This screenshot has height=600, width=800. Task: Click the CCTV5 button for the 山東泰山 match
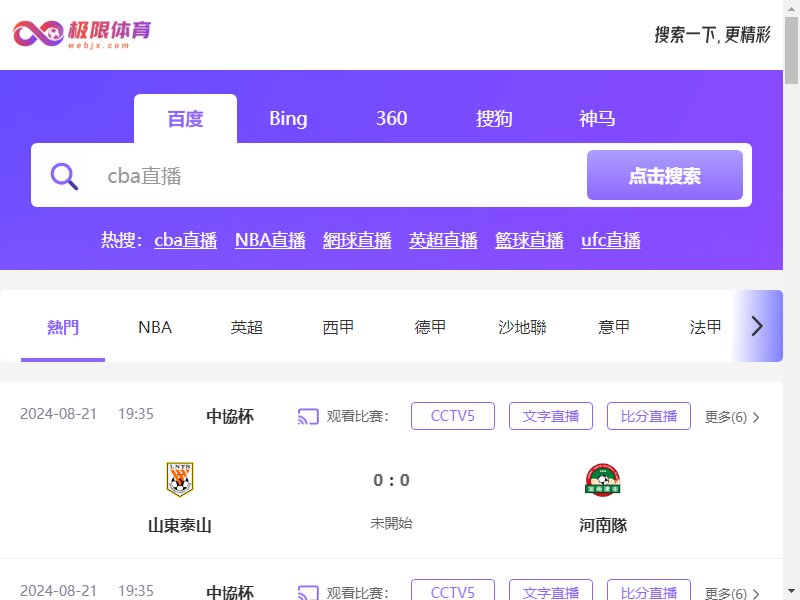point(453,416)
